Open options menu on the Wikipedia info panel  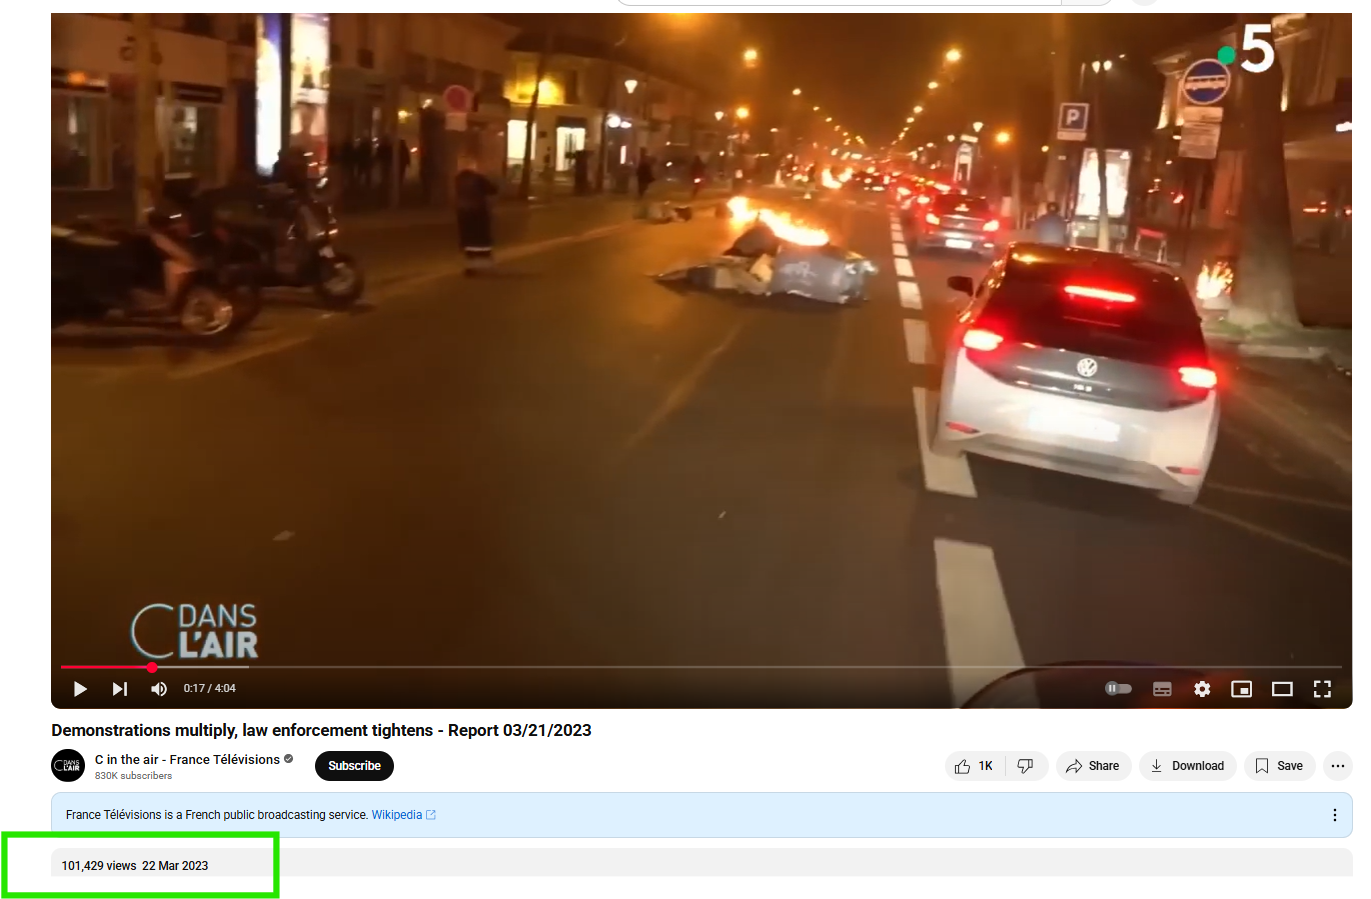pyautogui.click(x=1334, y=815)
